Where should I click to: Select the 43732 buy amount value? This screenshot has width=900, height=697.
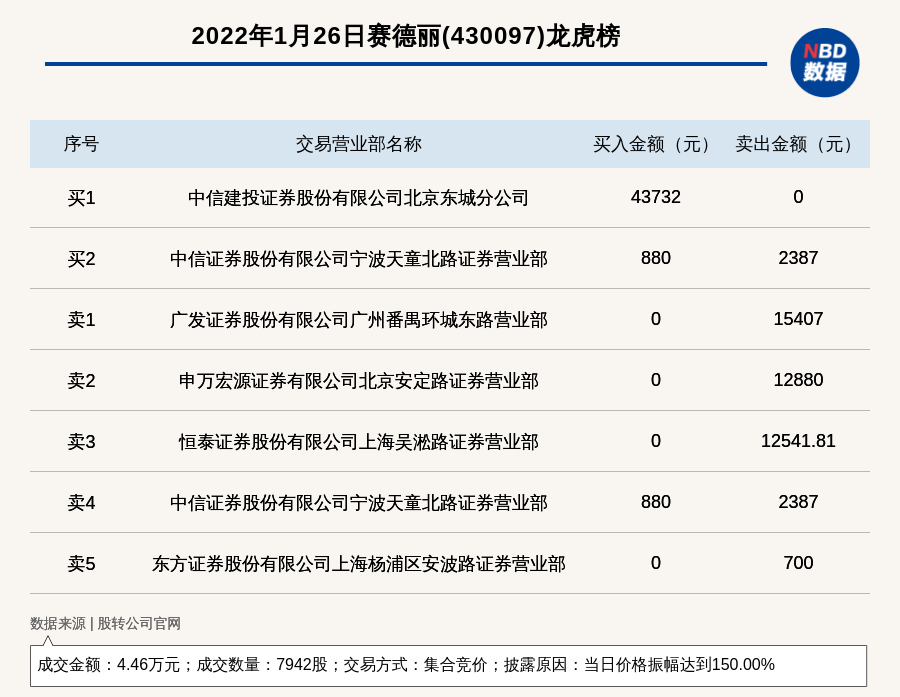655,197
